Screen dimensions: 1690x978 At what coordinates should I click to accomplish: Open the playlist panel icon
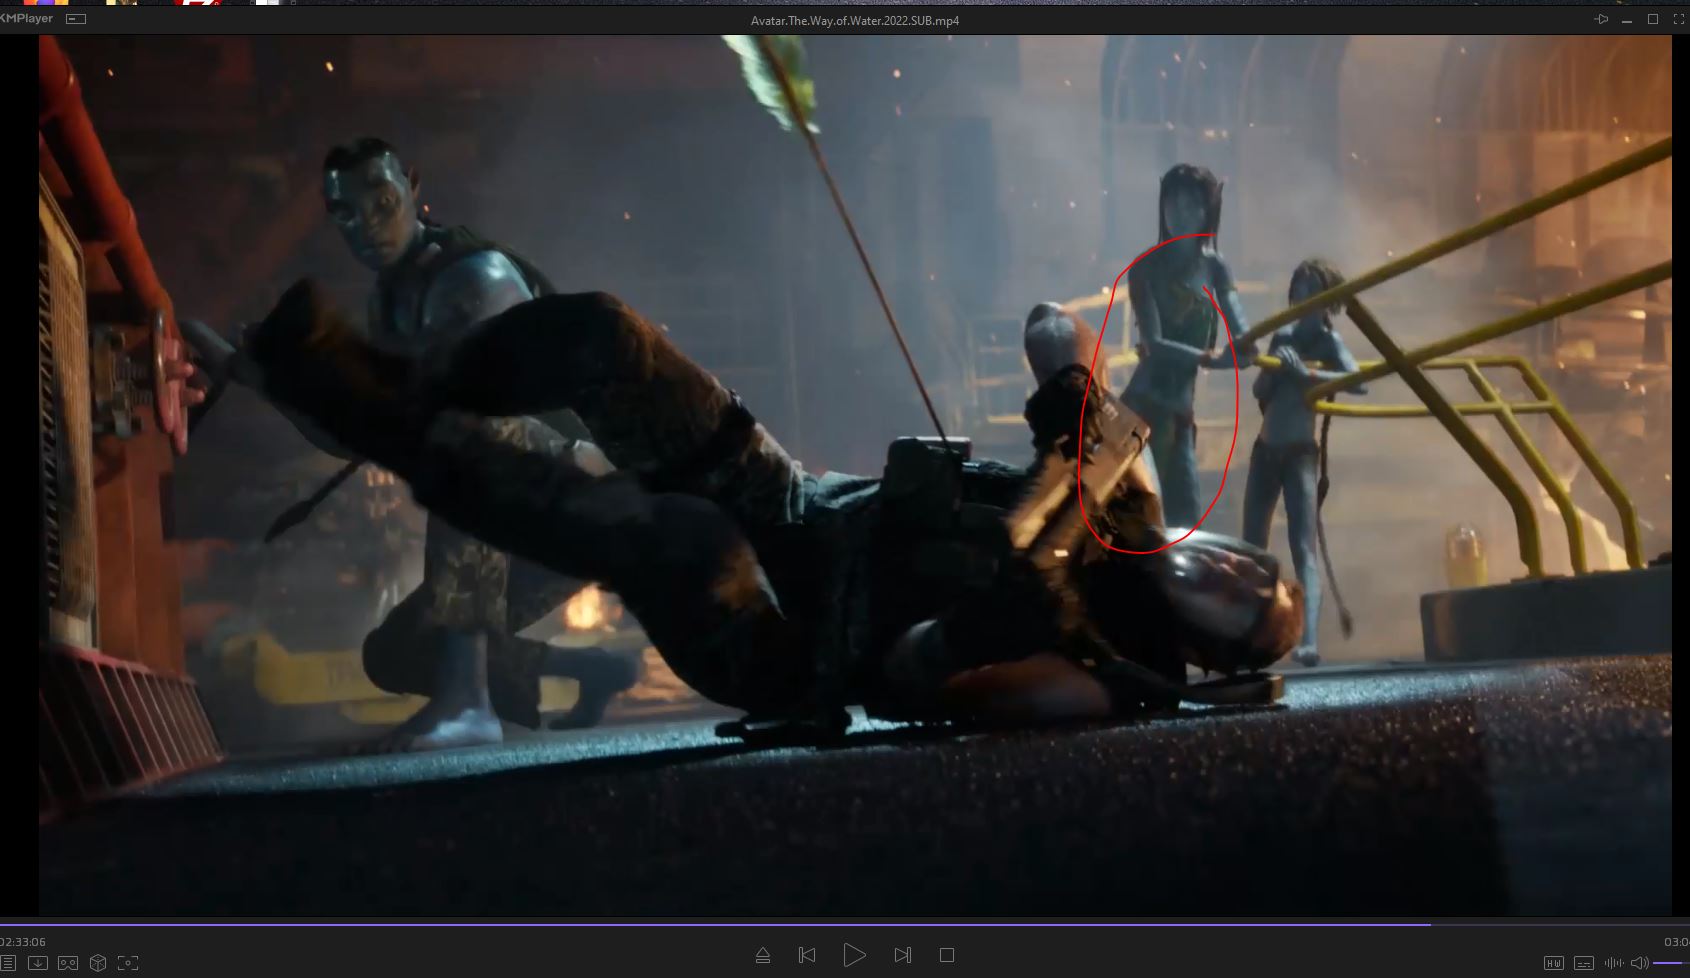(x=7, y=963)
